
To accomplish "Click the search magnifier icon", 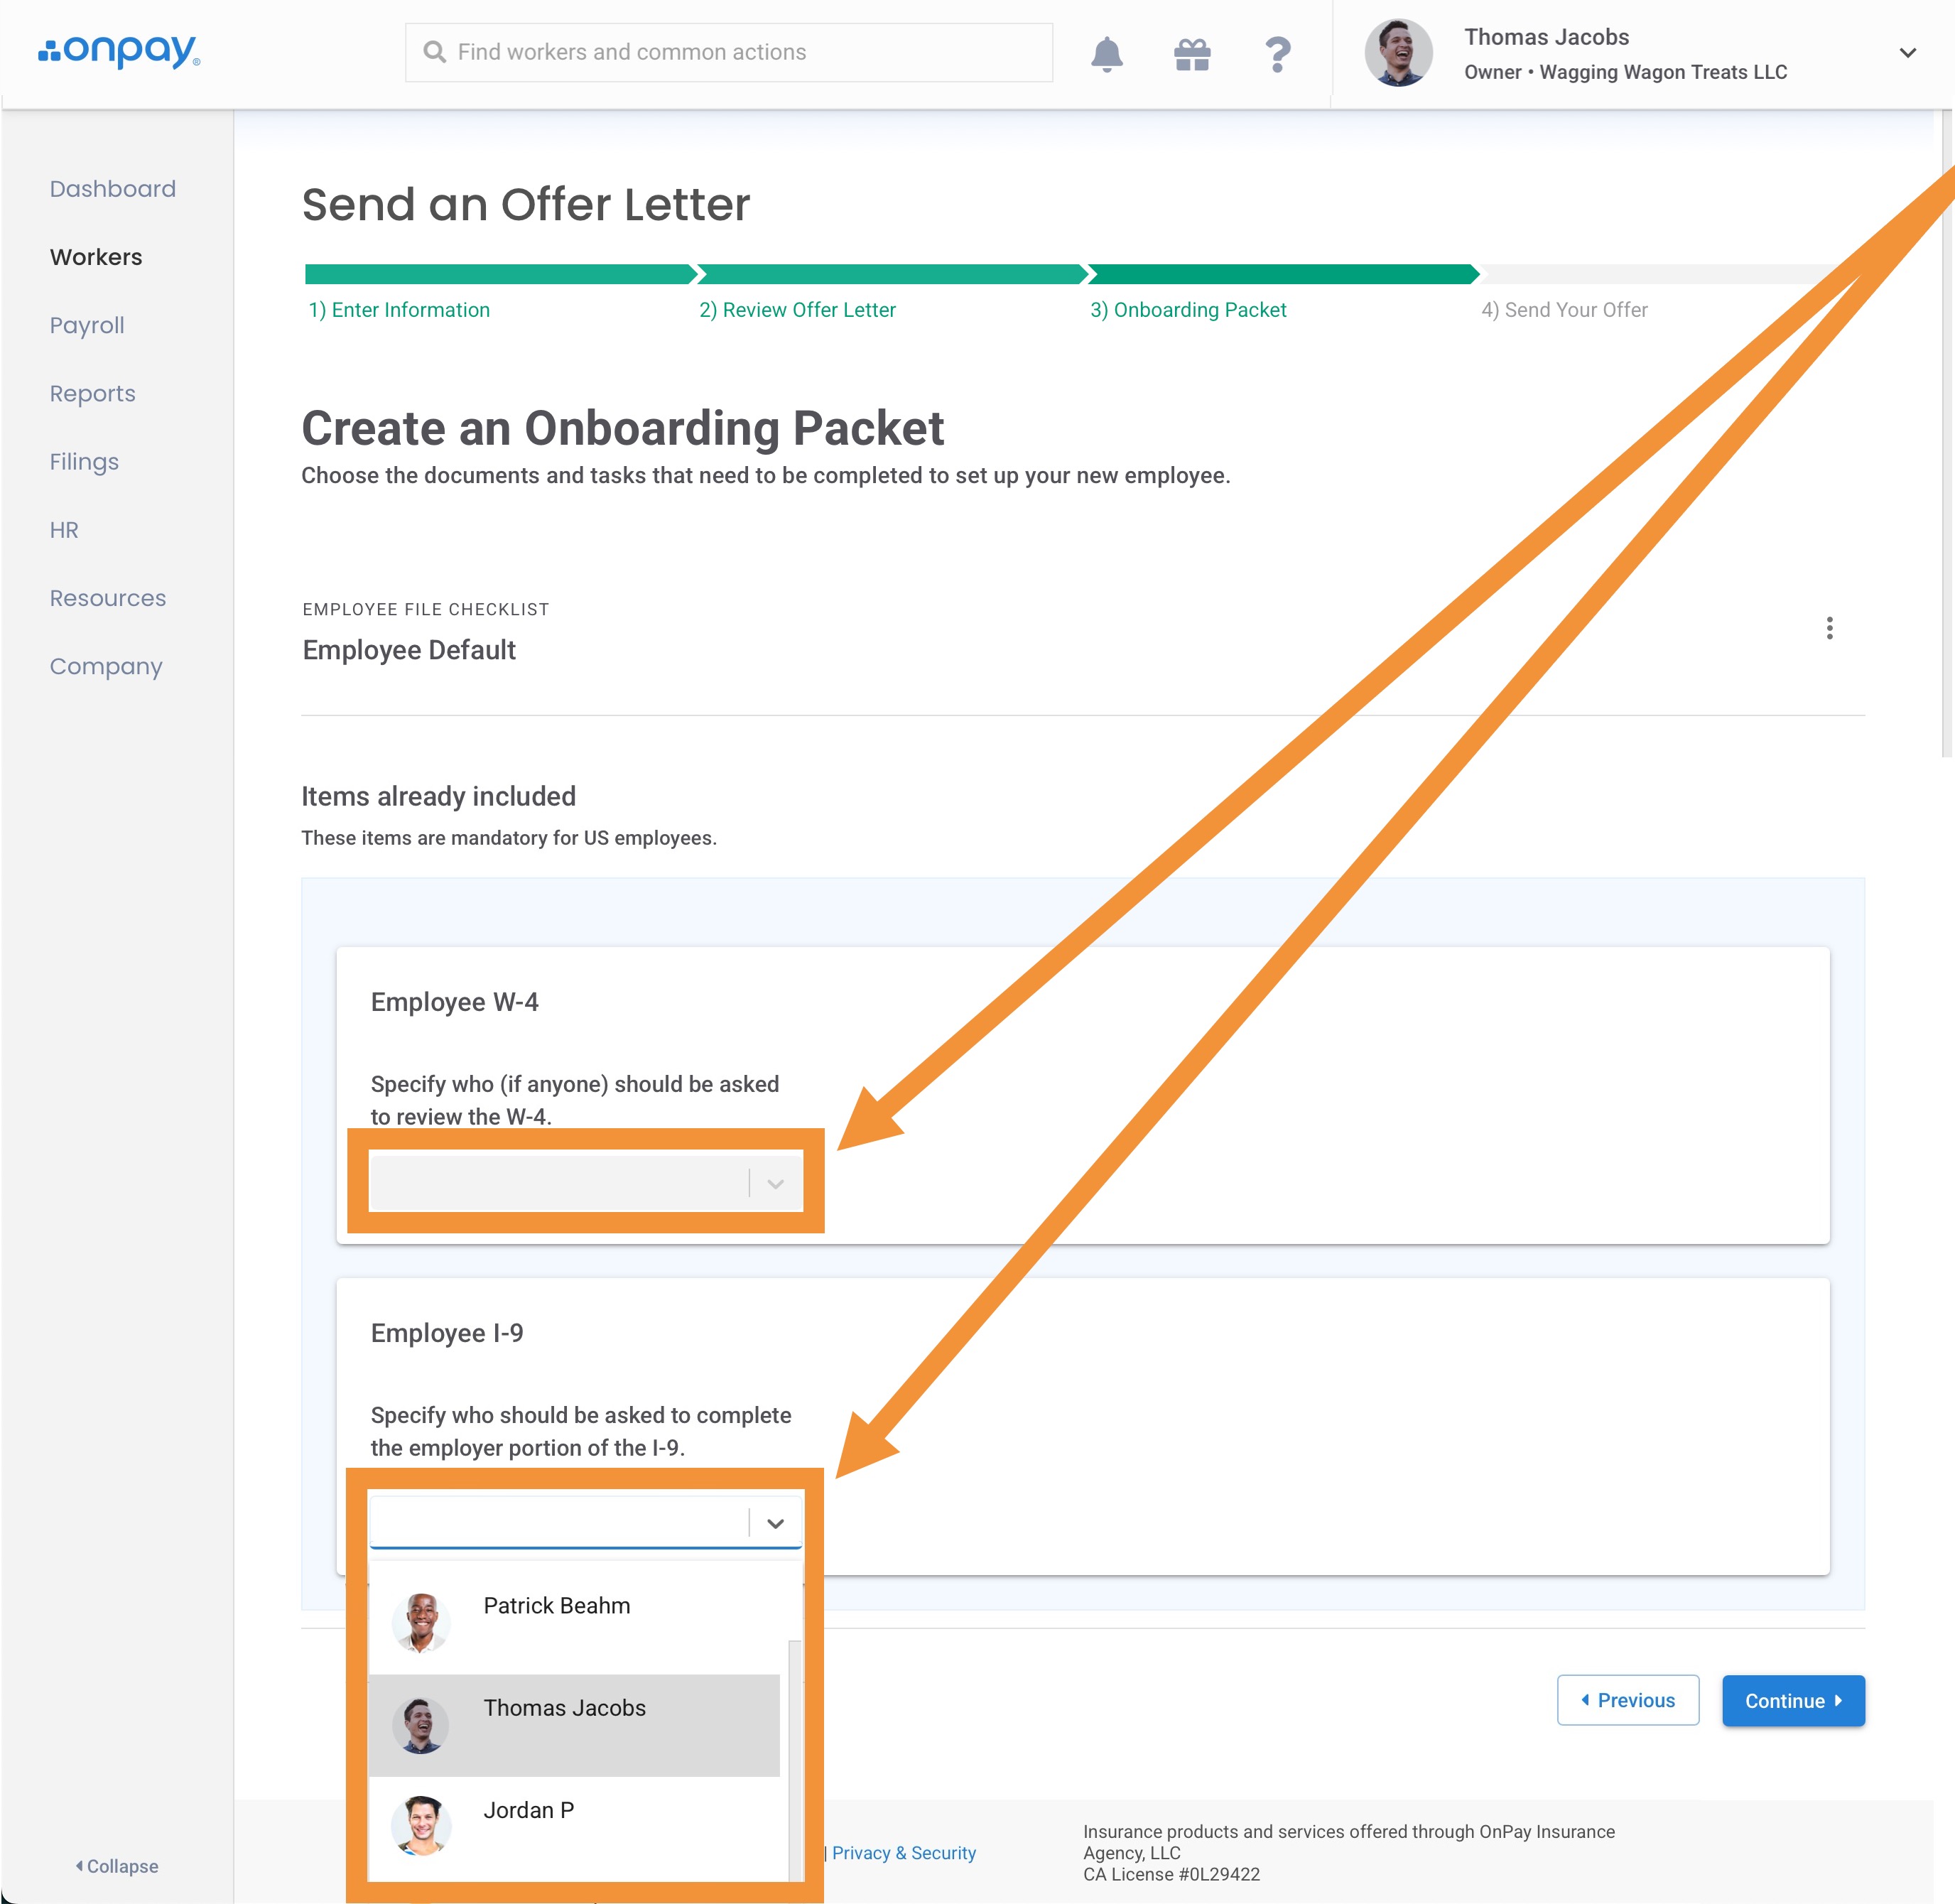I will [434, 52].
